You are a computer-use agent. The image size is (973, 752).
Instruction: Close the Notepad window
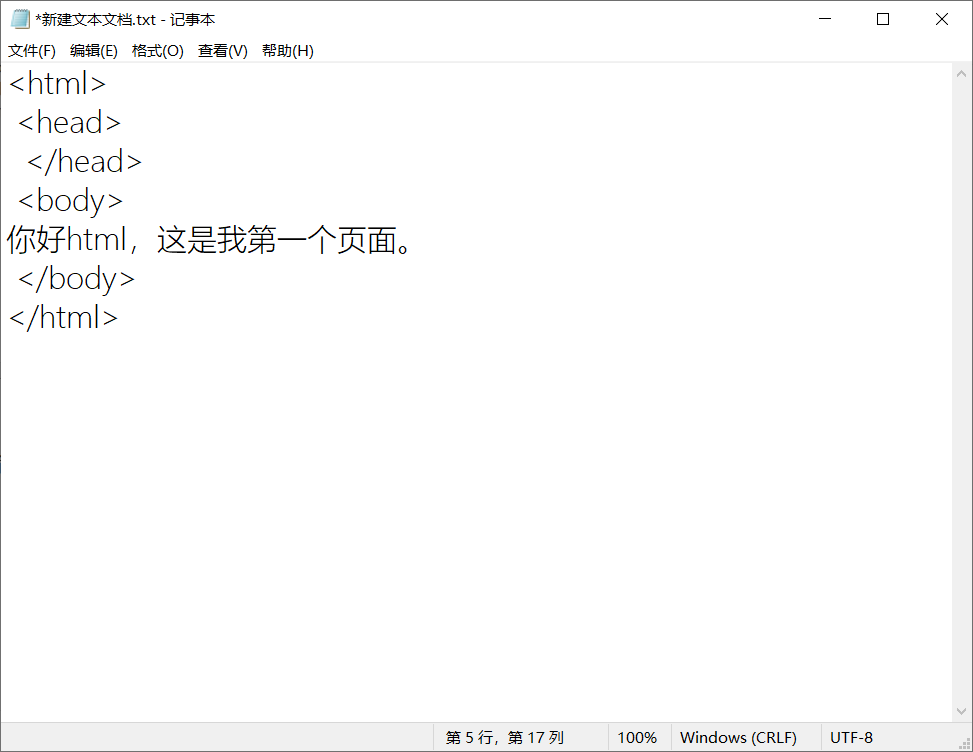coord(942,19)
